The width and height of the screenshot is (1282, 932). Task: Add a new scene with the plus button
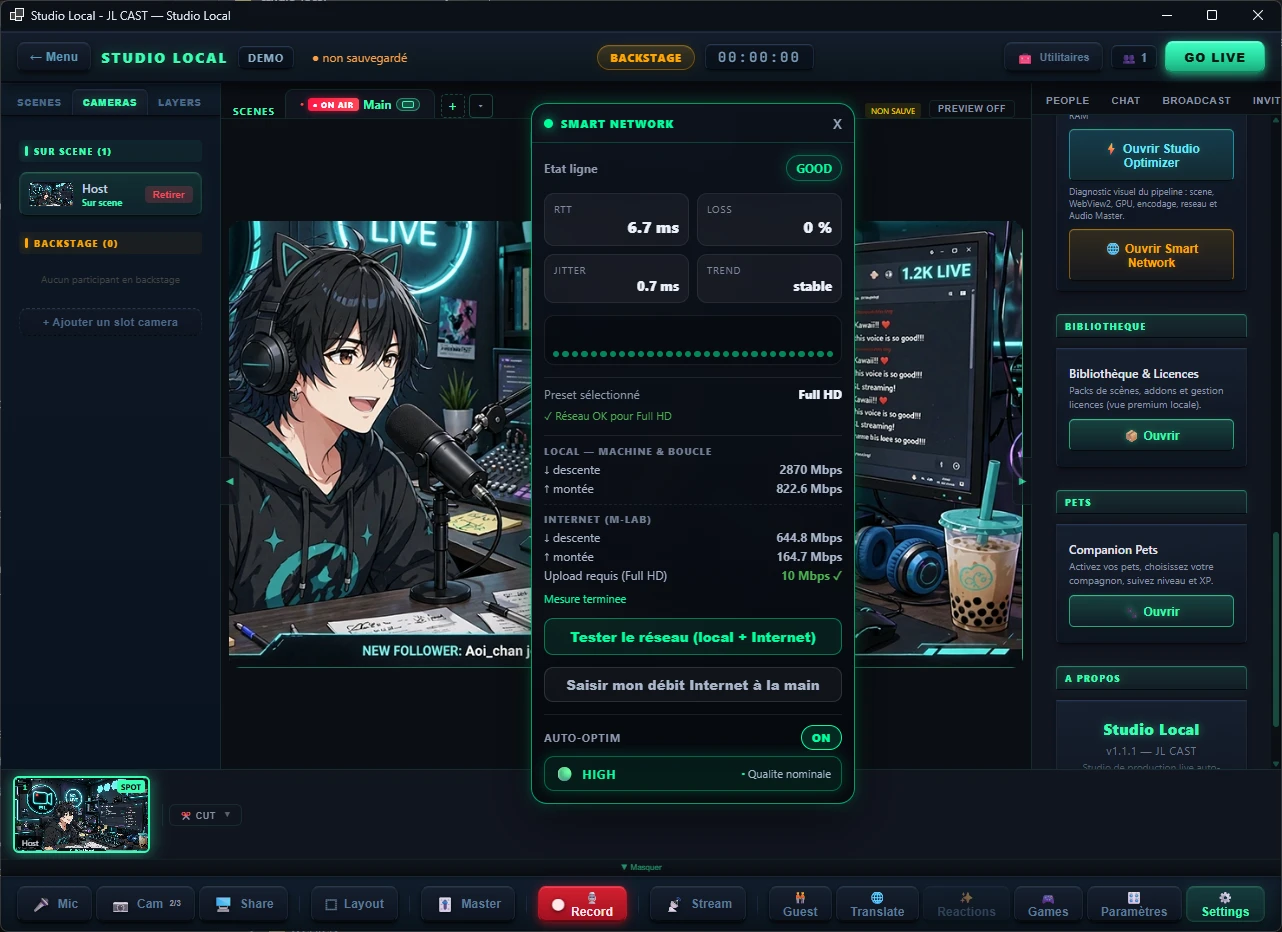pos(452,106)
